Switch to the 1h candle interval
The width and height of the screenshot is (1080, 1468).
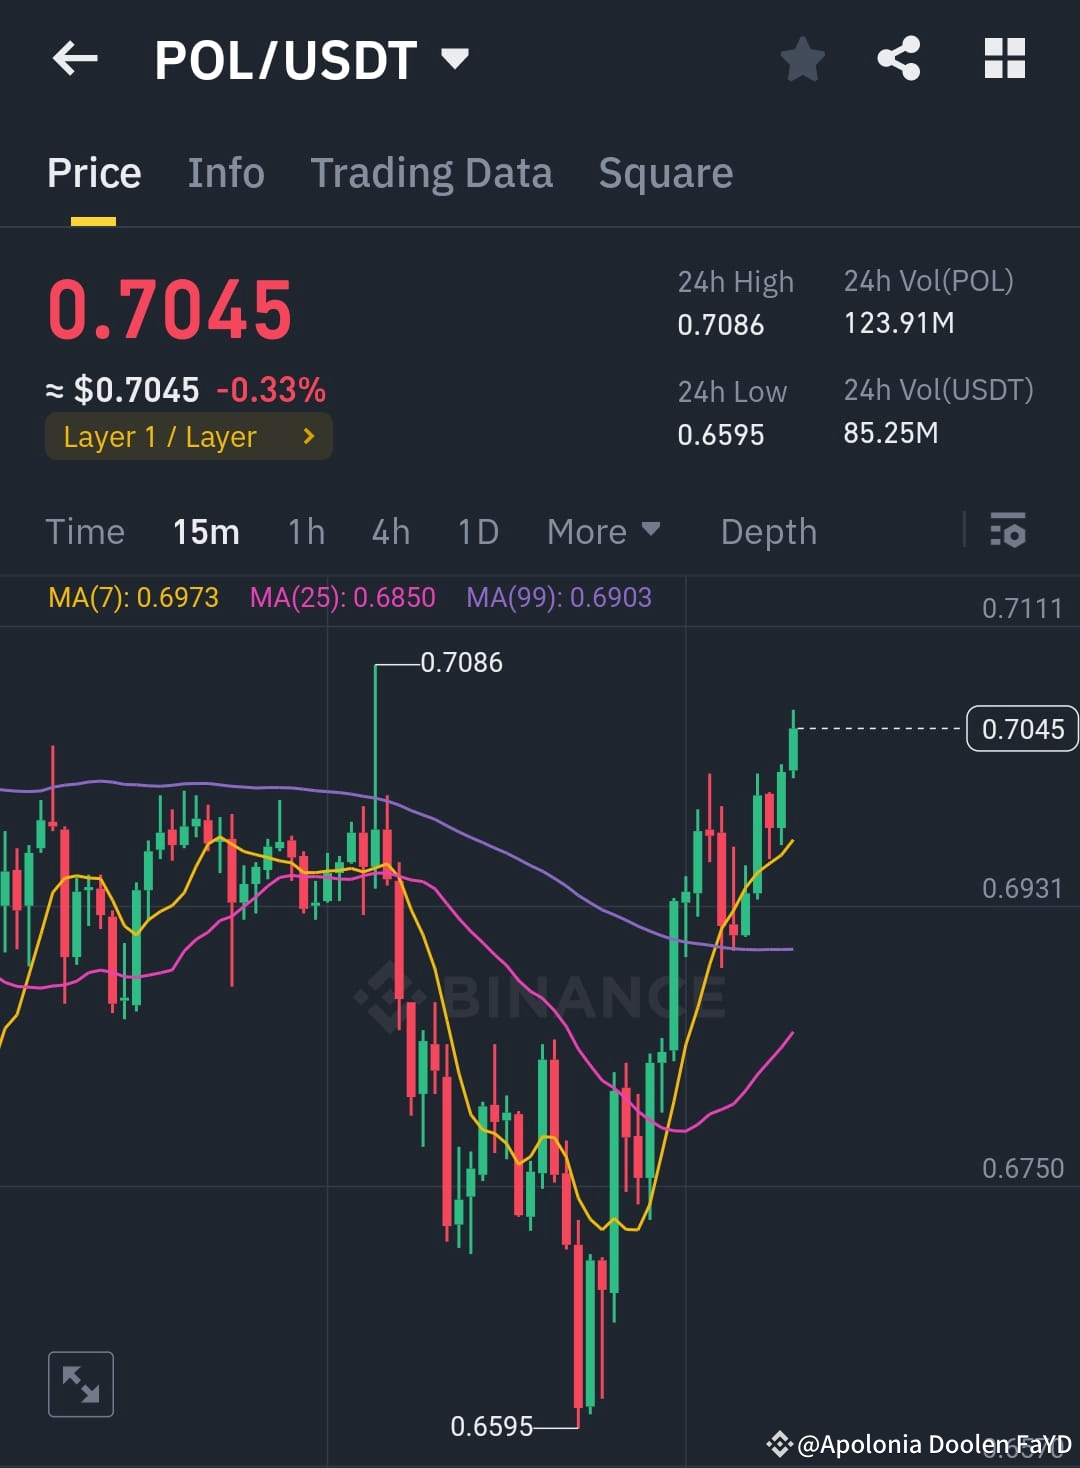(x=305, y=532)
